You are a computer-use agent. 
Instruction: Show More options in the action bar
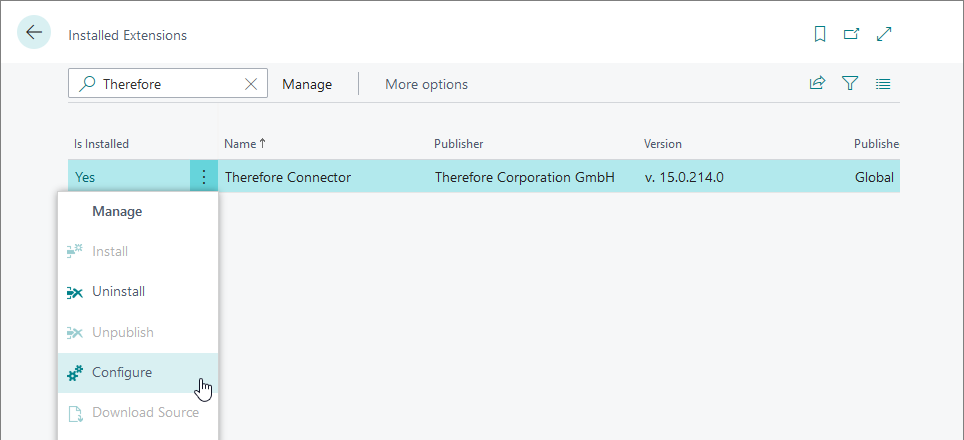click(426, 84)
